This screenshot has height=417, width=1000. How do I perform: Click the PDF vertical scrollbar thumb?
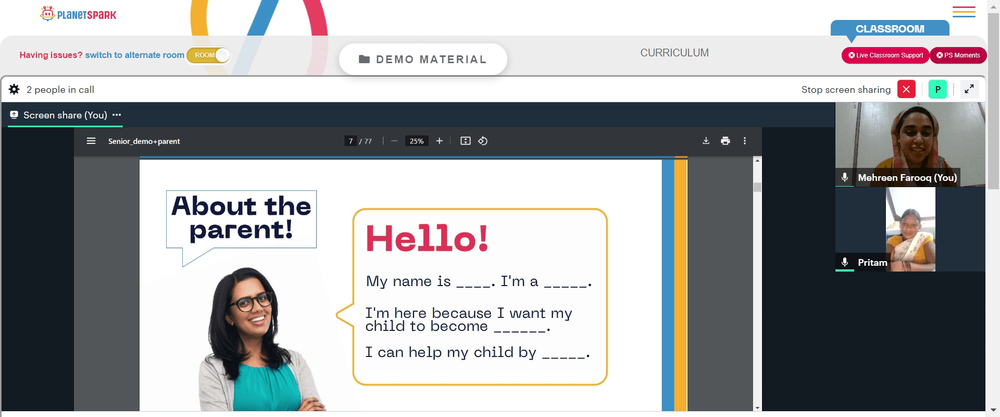[758, 186]
